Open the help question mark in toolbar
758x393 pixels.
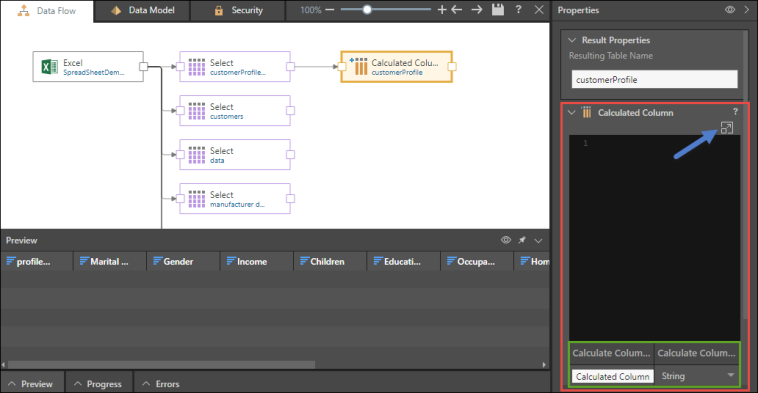(518, 9)
